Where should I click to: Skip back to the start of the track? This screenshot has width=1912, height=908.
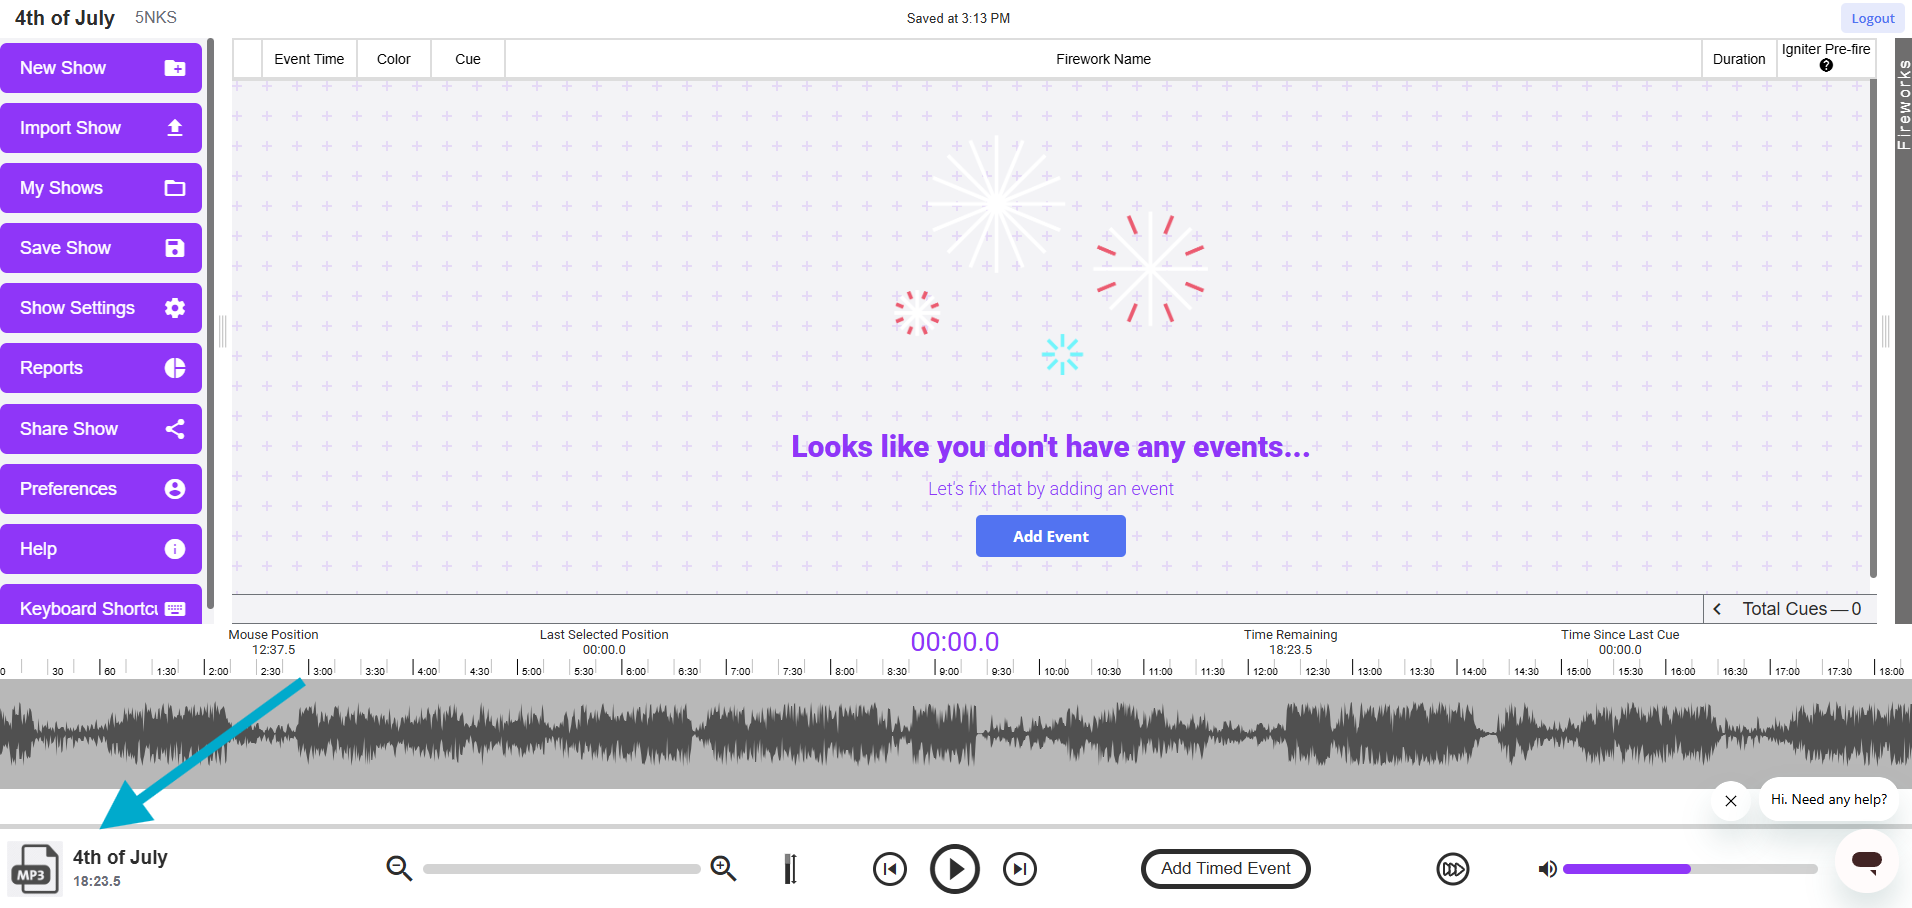tap(889, 868)
